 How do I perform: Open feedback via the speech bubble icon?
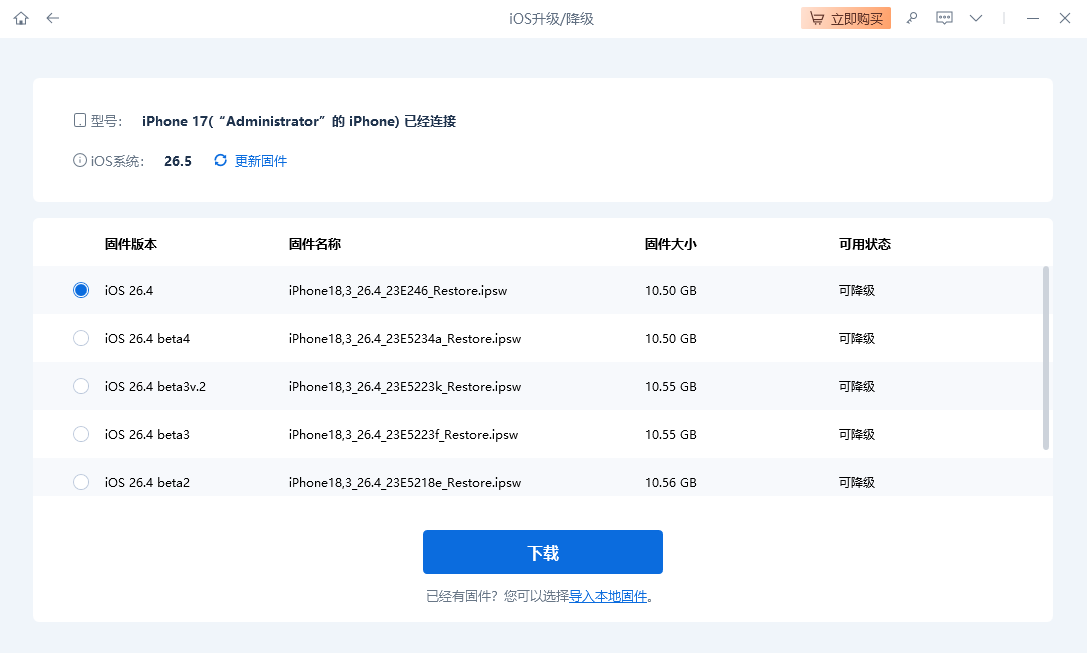[x=944, y=18]
